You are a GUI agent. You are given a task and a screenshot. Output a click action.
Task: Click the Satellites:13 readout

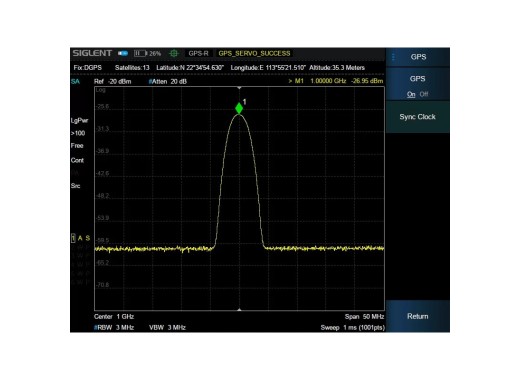click(x=132, y=68)
